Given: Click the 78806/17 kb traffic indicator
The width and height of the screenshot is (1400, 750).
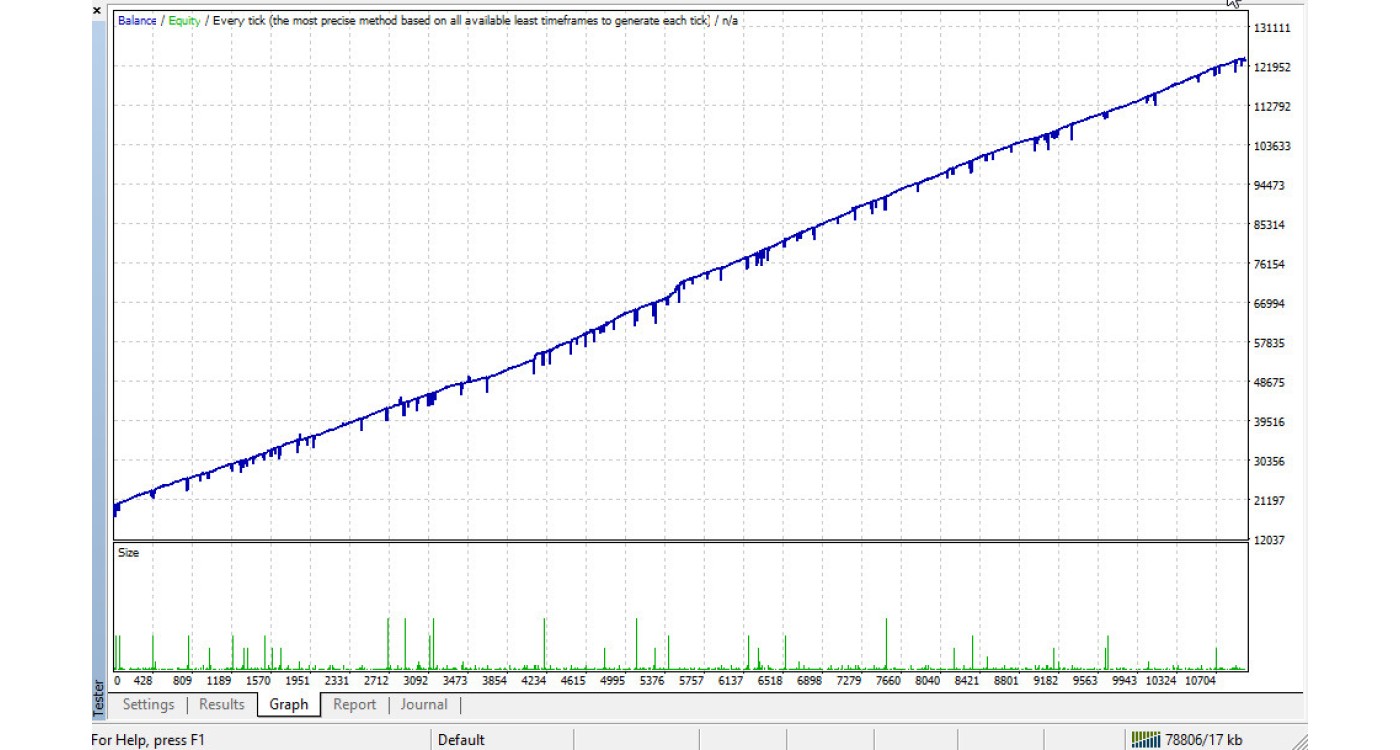Looking at the screenshot, I should point(1204,740).
